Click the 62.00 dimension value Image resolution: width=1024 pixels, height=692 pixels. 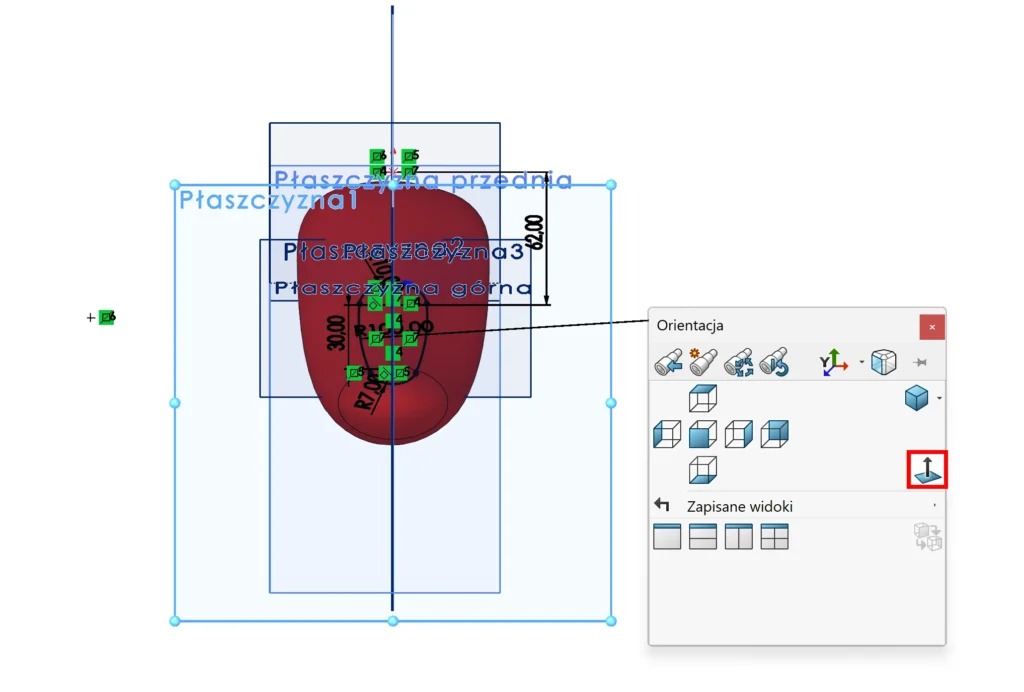[x=536, y=232]
